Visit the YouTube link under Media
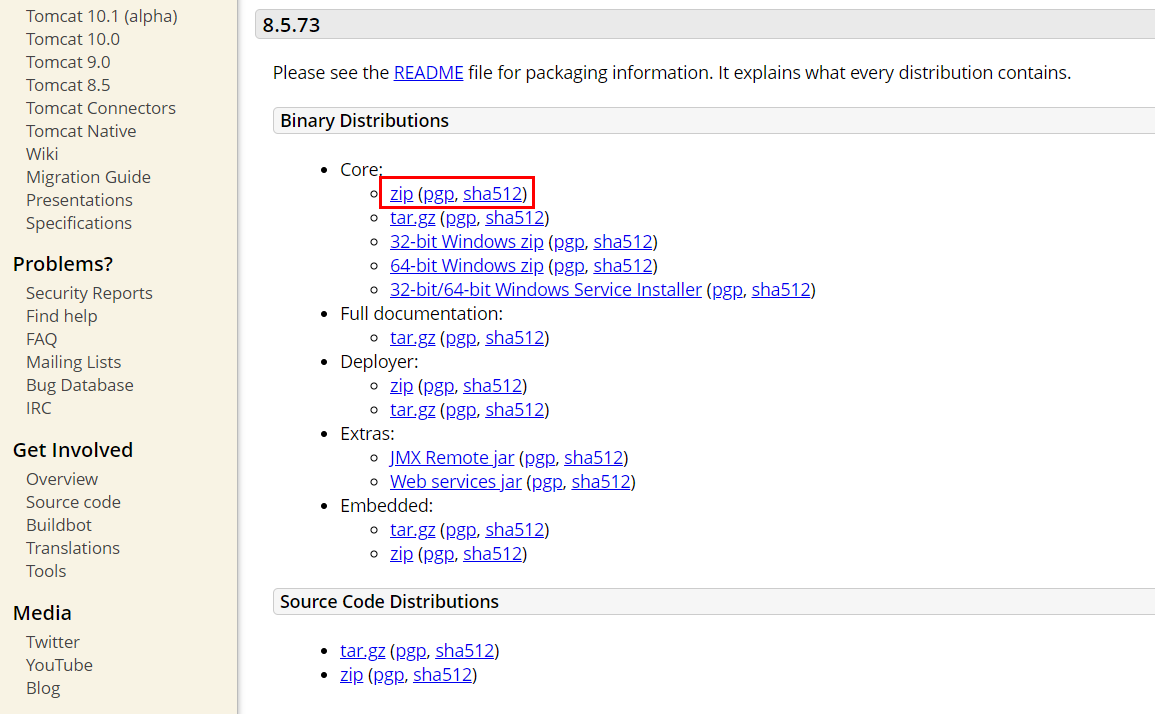 [x=60, y=665]
